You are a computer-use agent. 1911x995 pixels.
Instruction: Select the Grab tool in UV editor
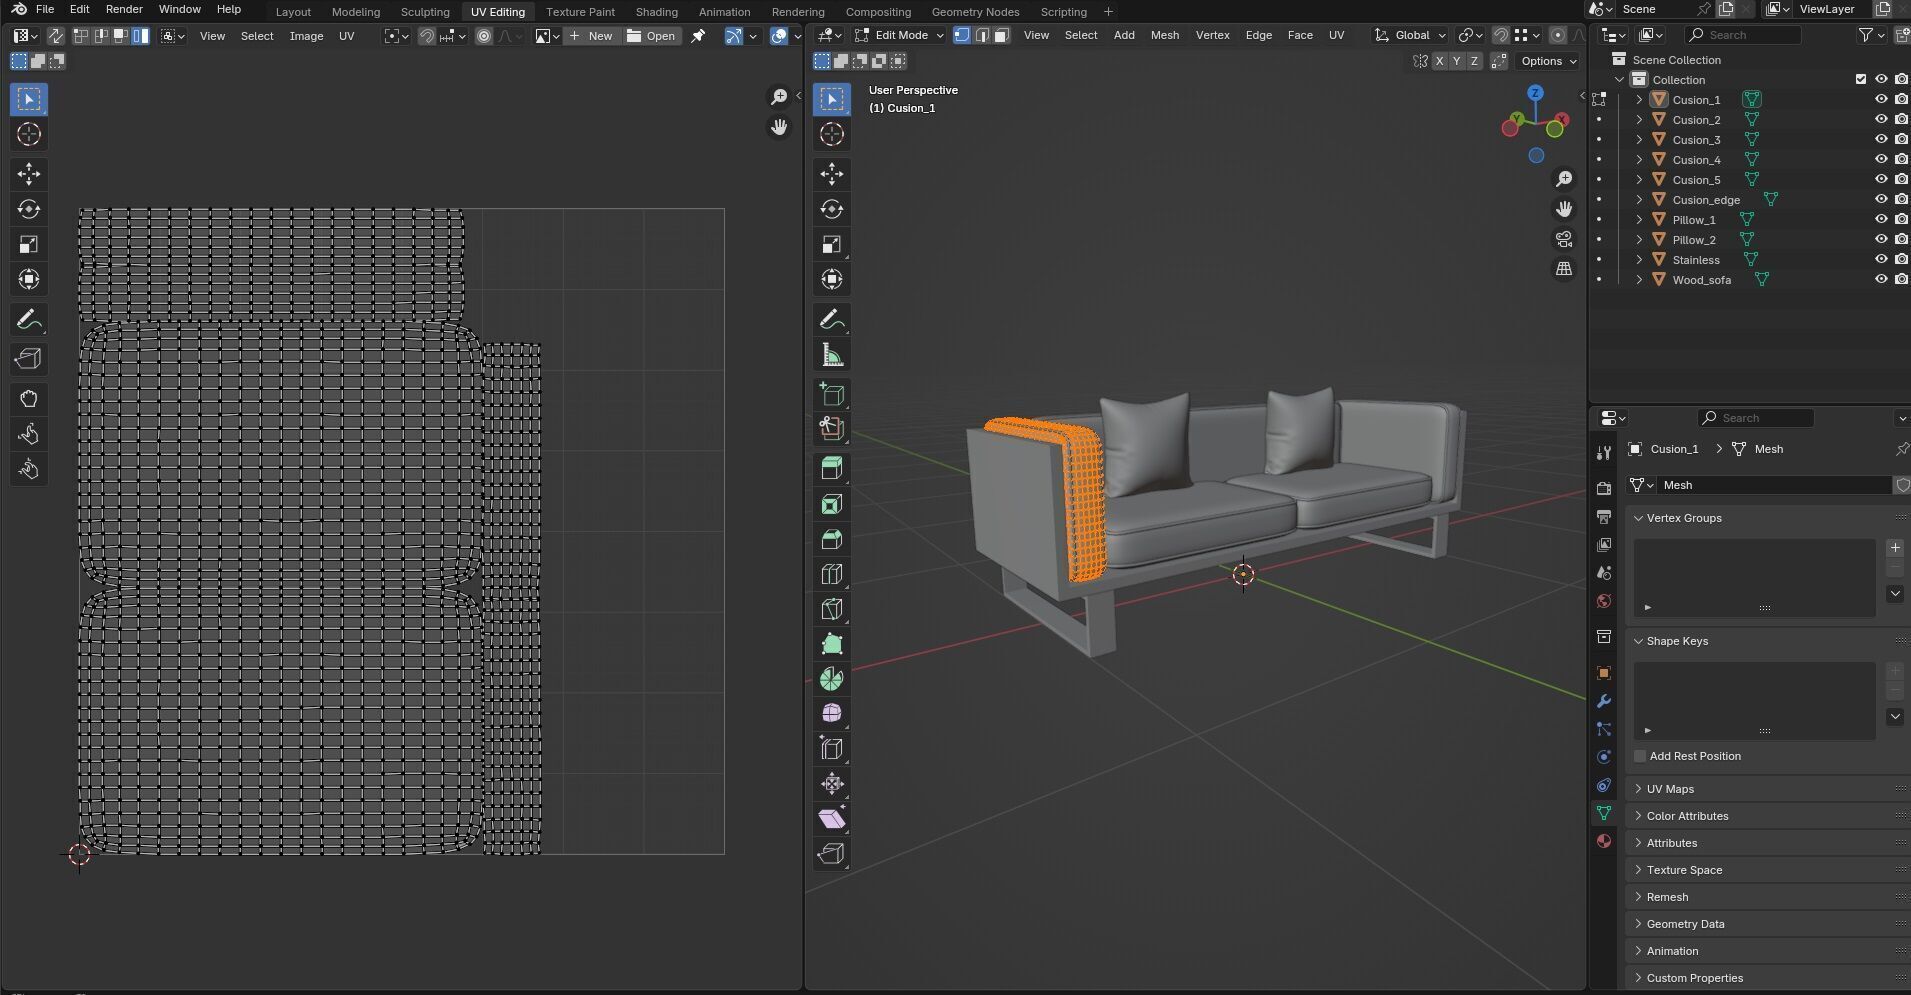pyautogui.click(x=28, y=398)
